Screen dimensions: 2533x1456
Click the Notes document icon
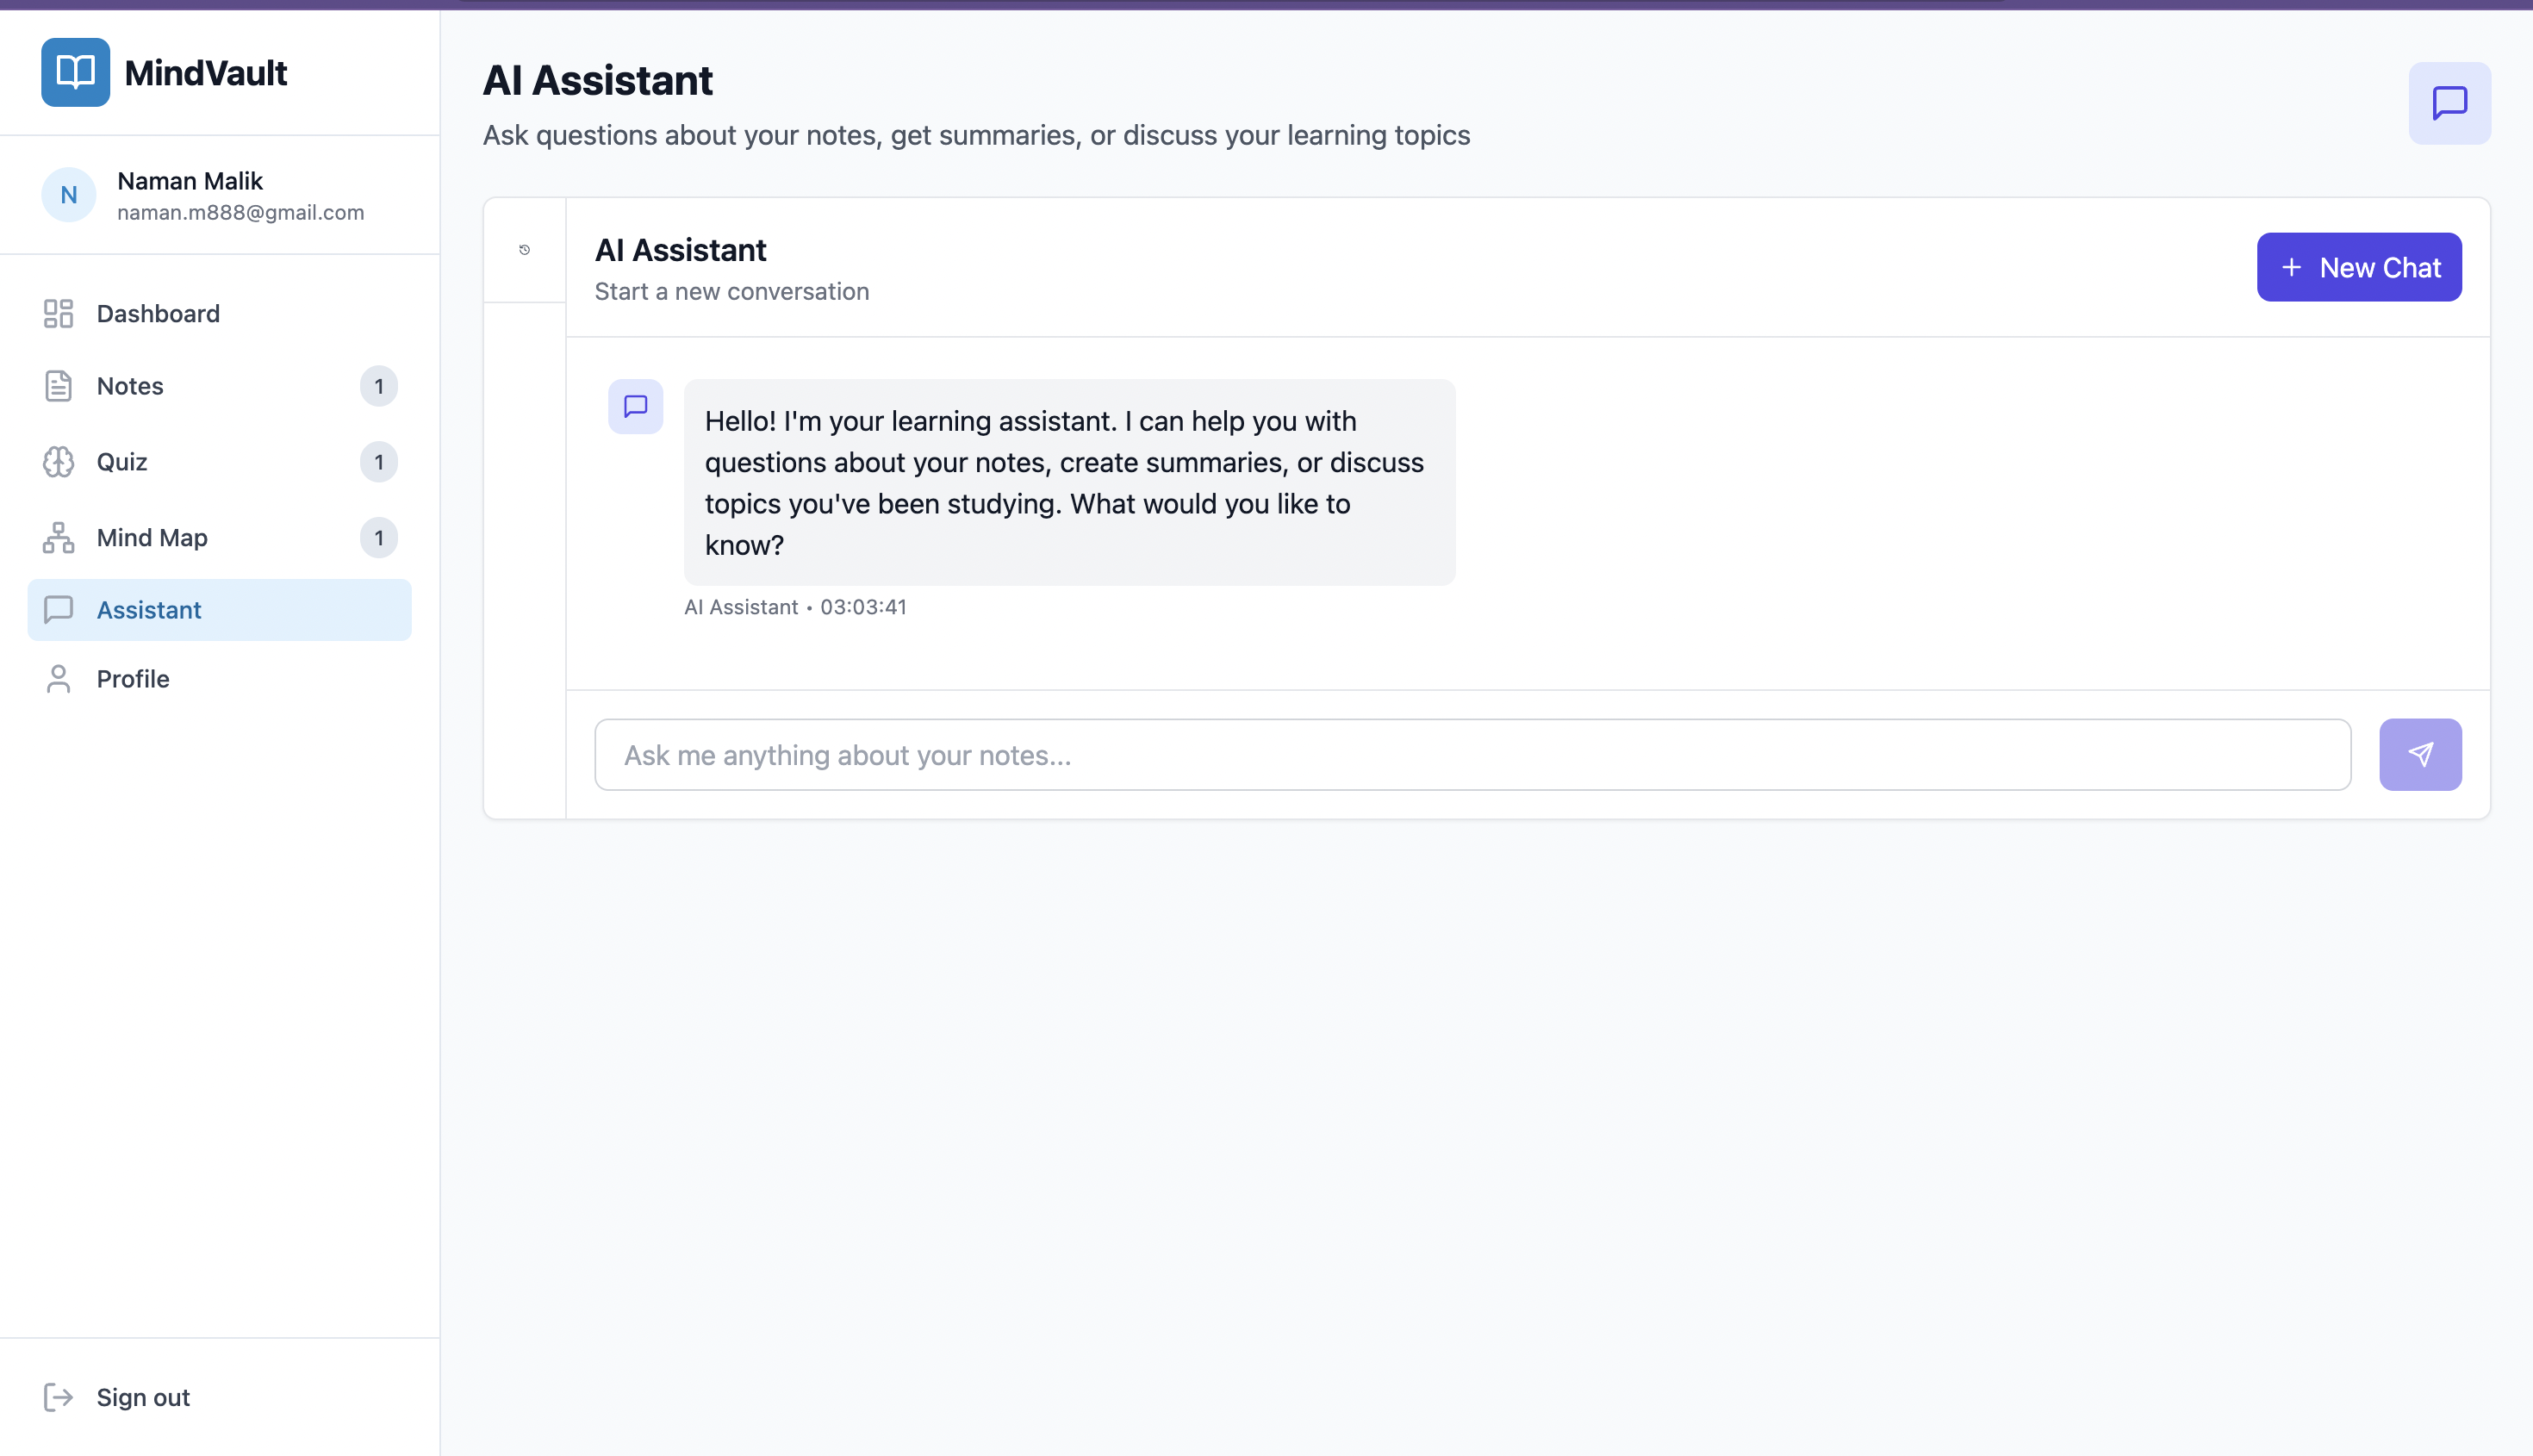[x=58, y=386]
